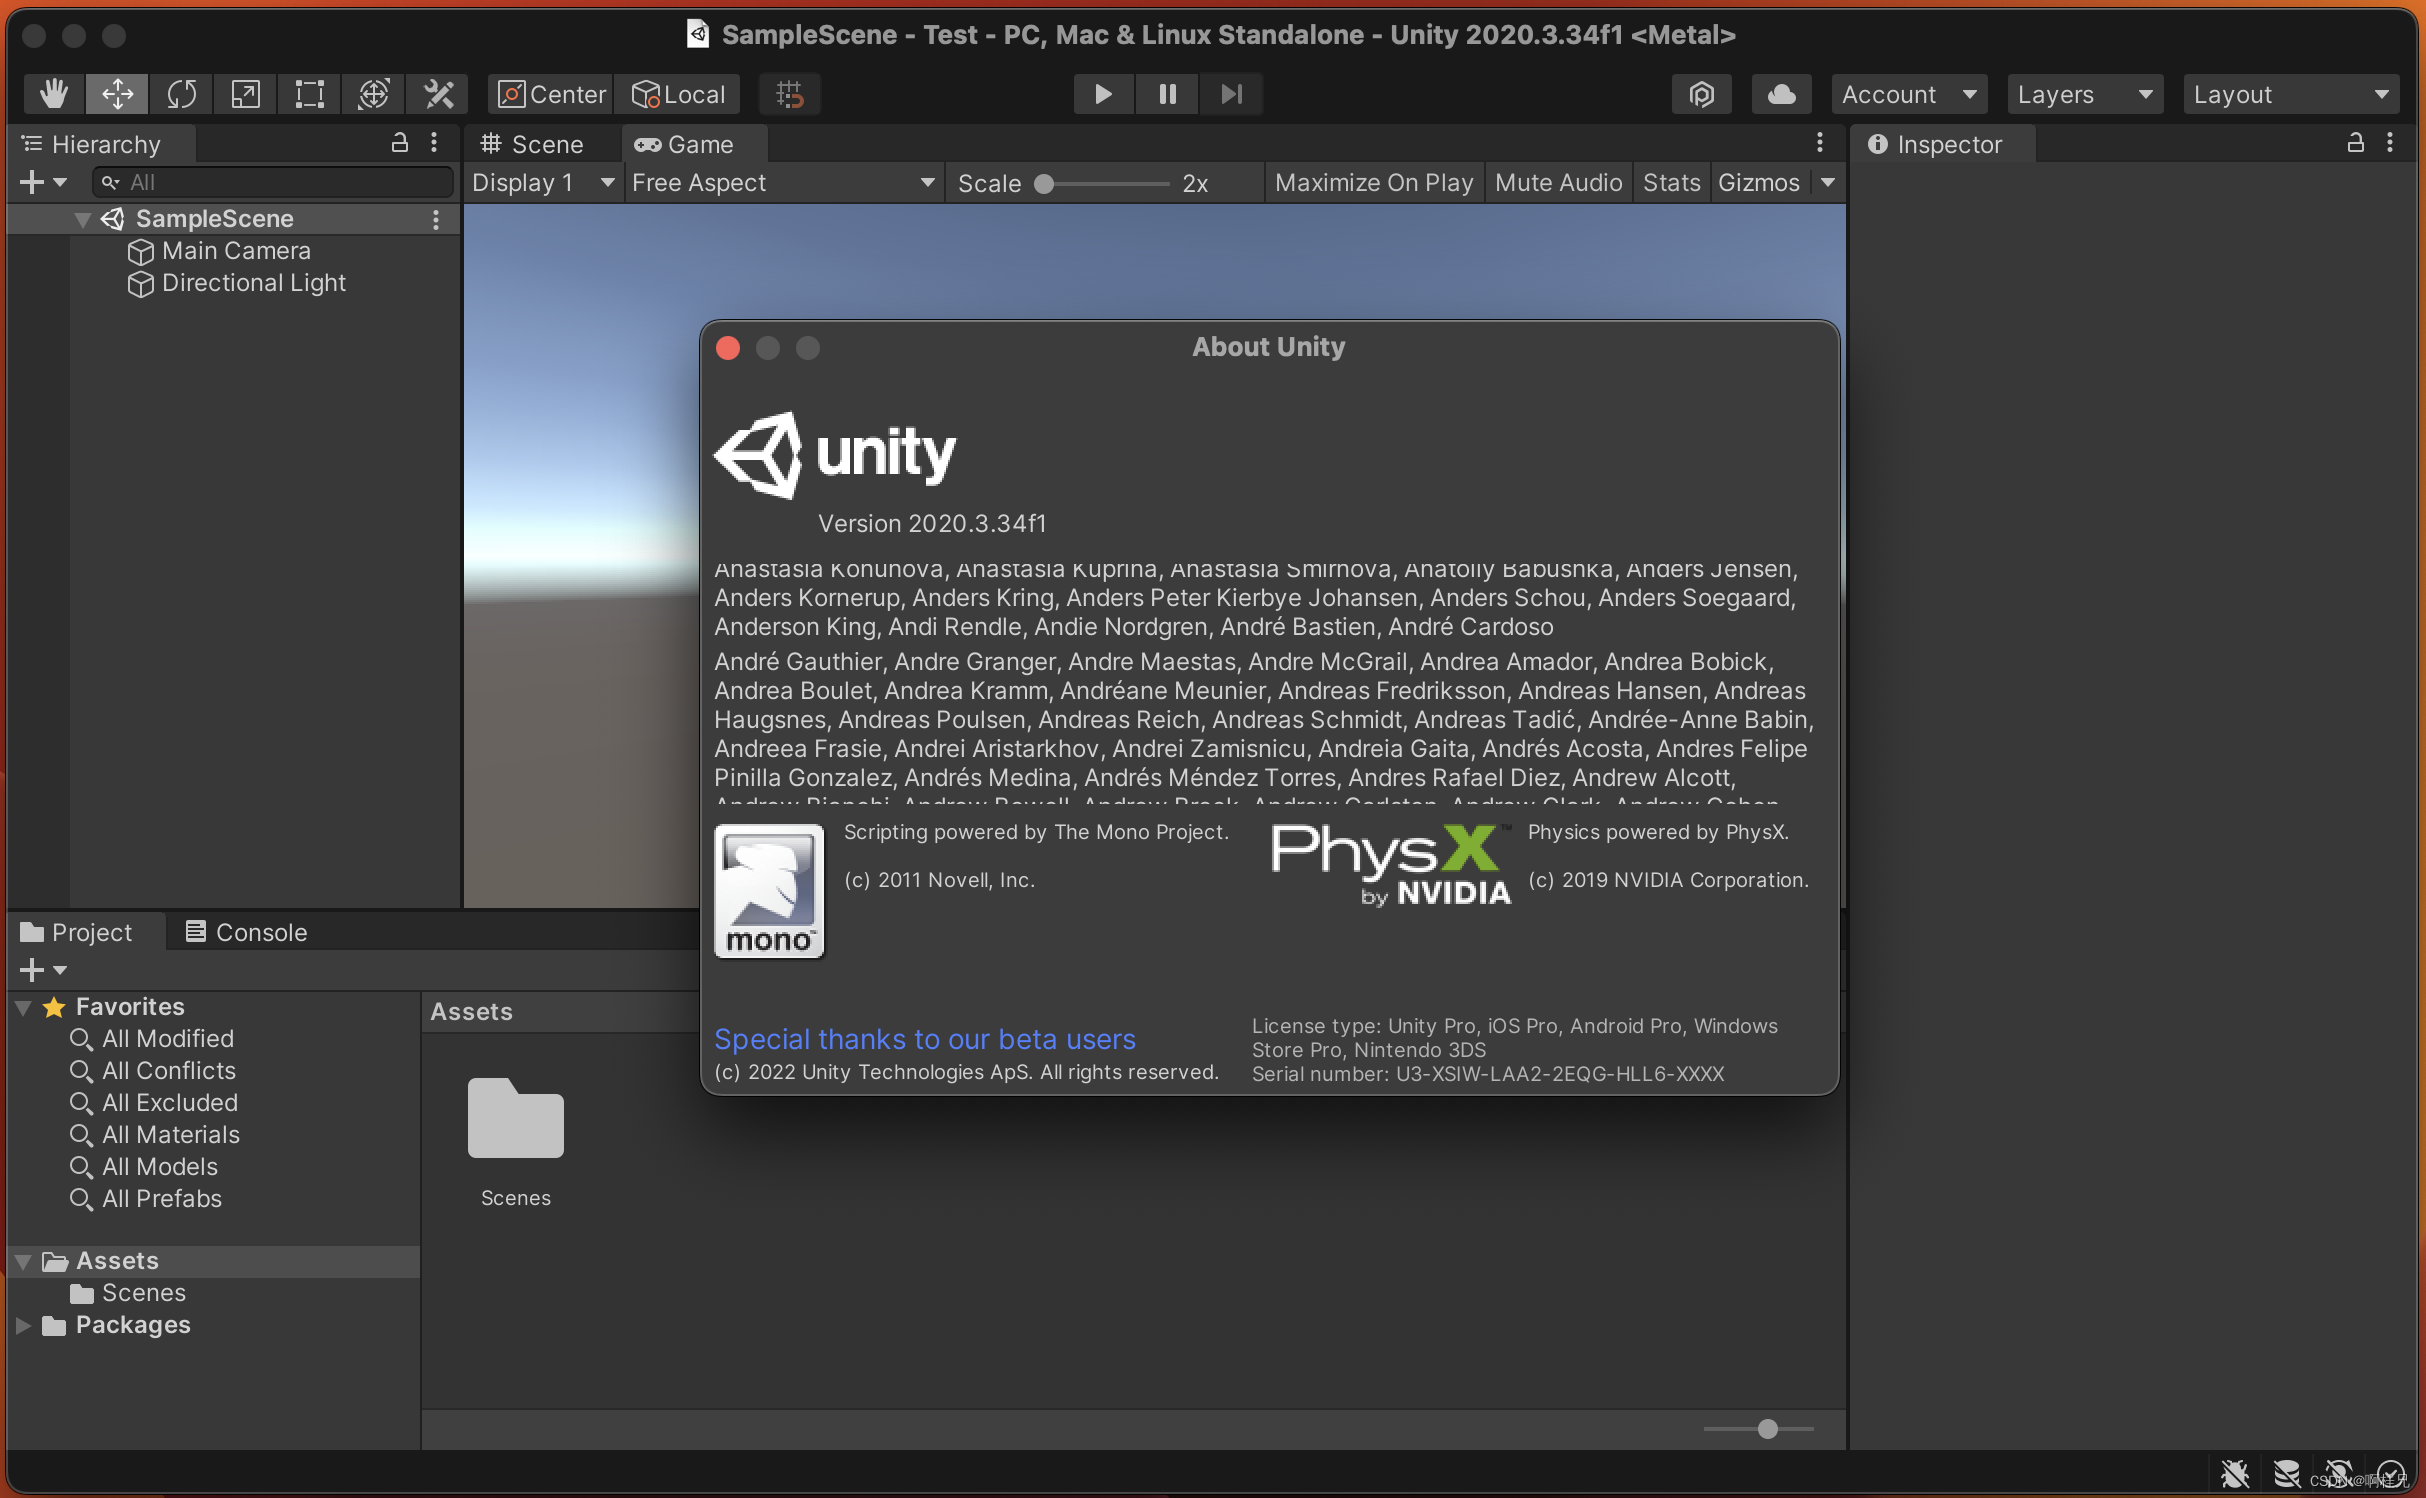Viewport: 2426px width, 1498px height.
Task: Toggle Mute Audio in Game view
Action: click(1554, 182)
